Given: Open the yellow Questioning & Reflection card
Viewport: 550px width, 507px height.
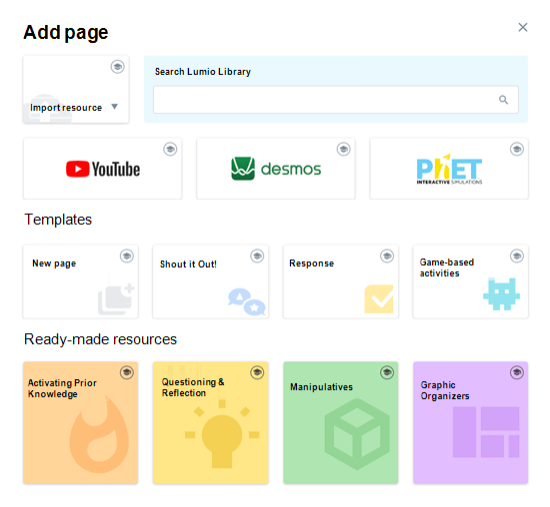Looking at the screenshot, I should click(x=210, y=423).
